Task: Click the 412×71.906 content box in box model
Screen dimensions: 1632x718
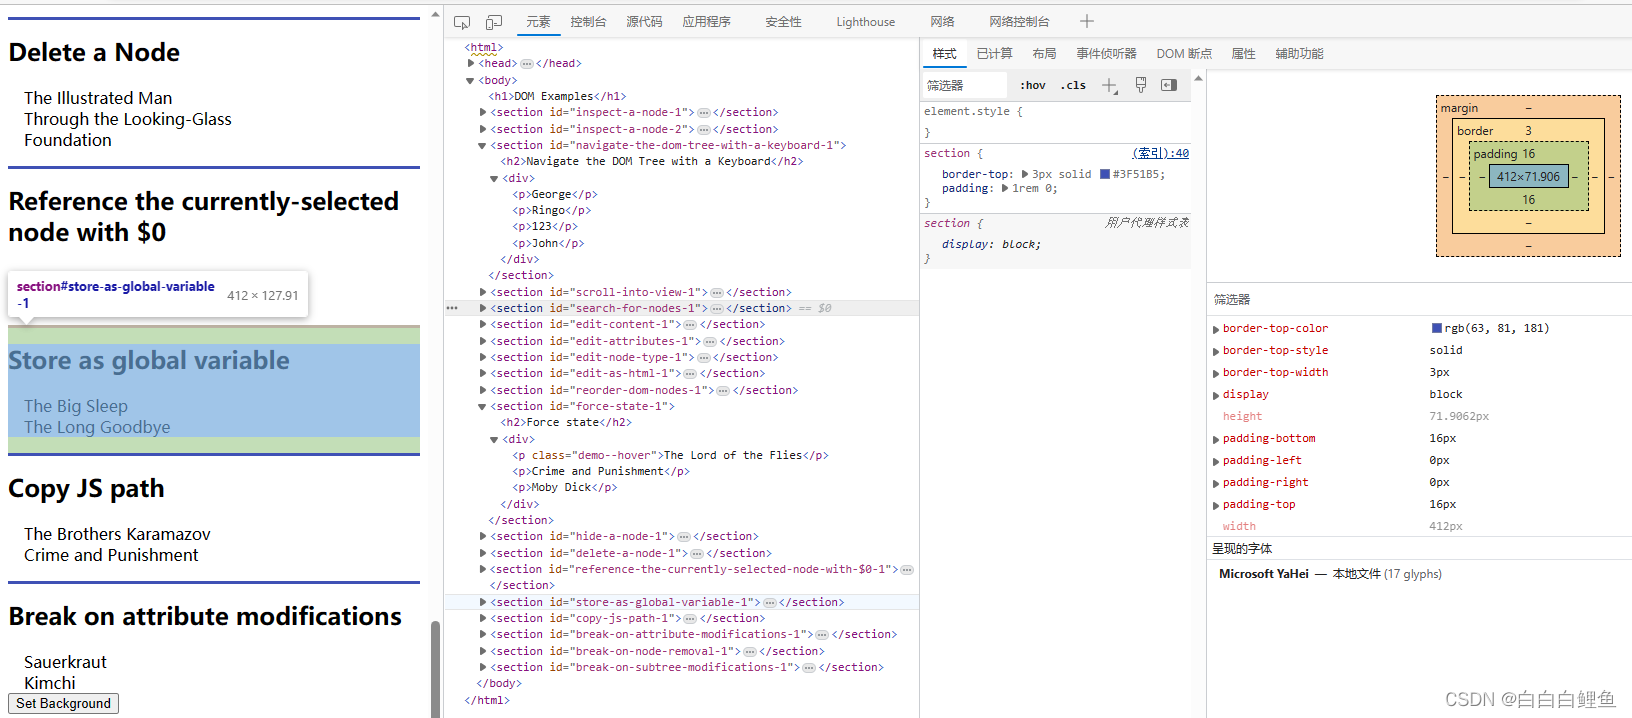Action: [1528, 177]
